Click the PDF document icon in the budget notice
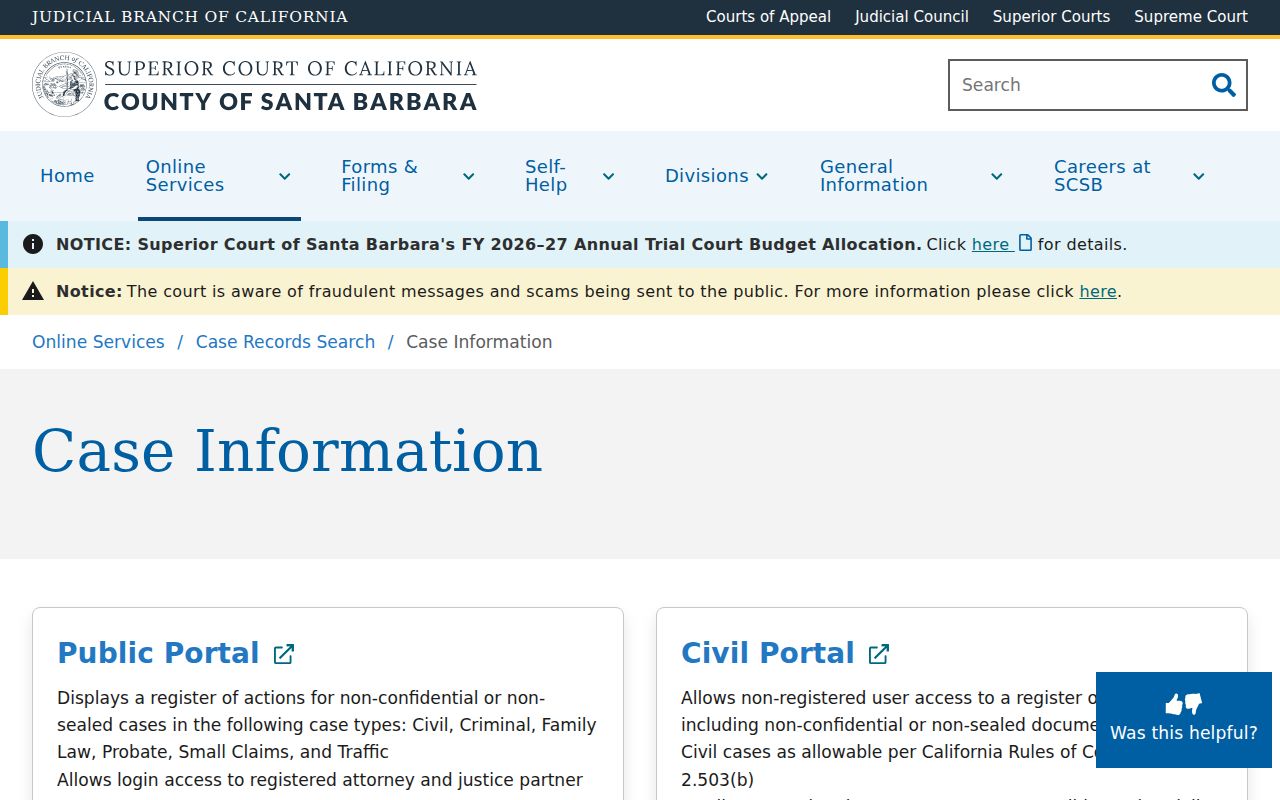Image resolution: width=1280 pixels, height=800 pixels. (x=1025, y=243)
